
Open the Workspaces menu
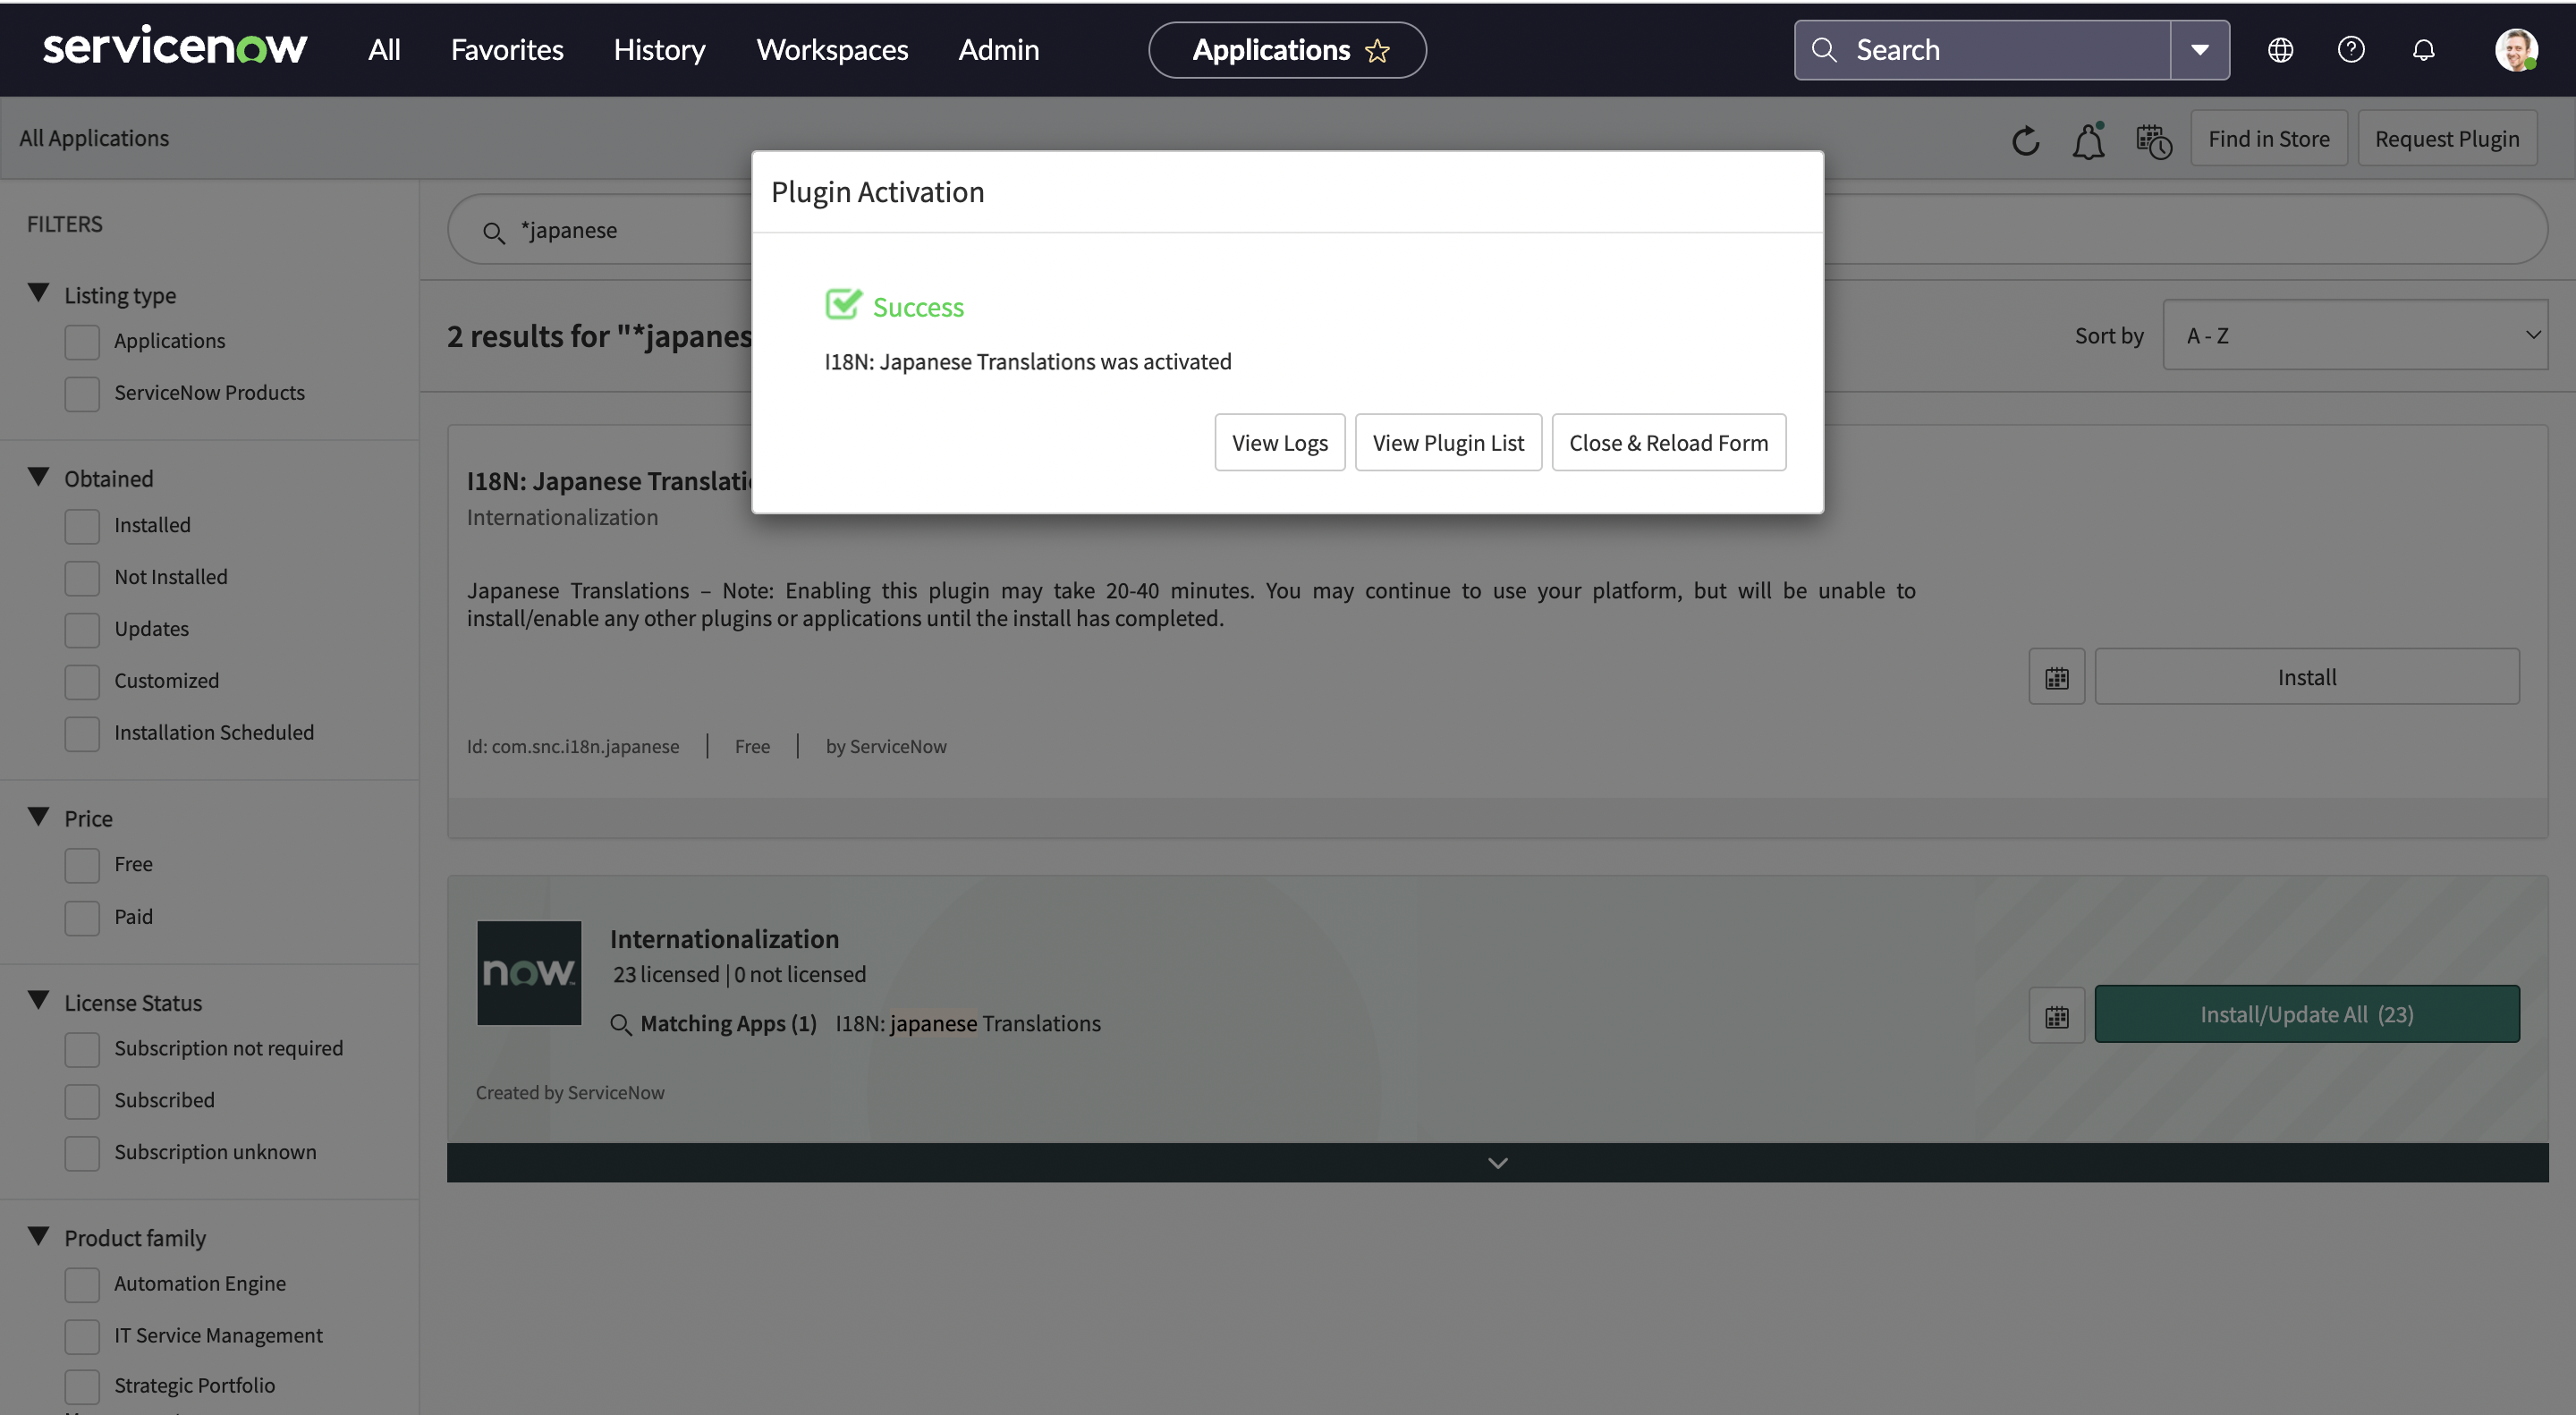[831, 50]
